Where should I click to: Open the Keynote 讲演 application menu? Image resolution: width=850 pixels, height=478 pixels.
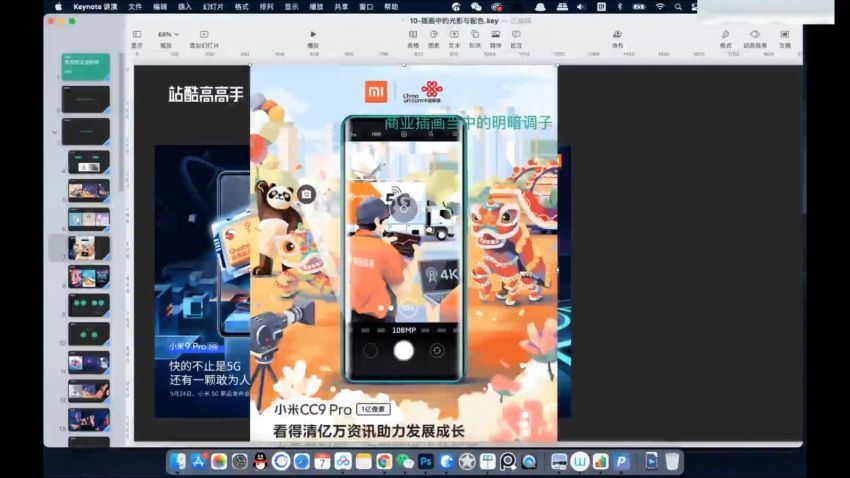95,7
